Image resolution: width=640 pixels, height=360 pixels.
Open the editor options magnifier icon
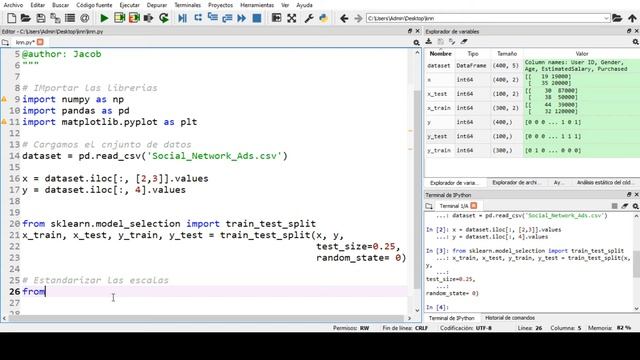coord(416,42)
